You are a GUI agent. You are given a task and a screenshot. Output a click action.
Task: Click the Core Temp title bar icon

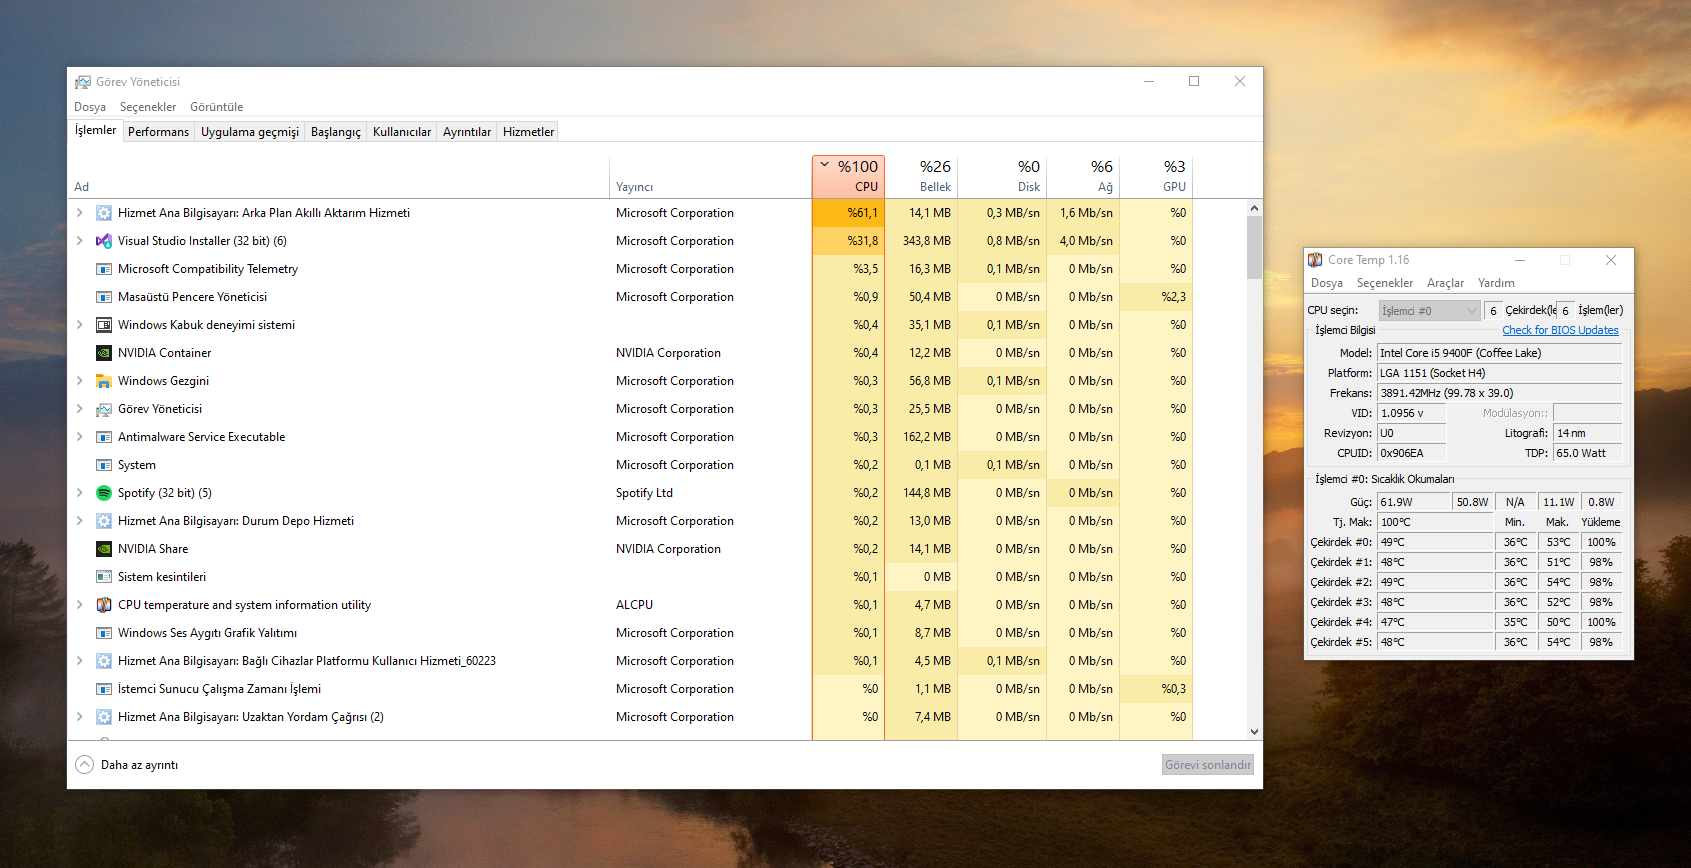point(1315,260)
